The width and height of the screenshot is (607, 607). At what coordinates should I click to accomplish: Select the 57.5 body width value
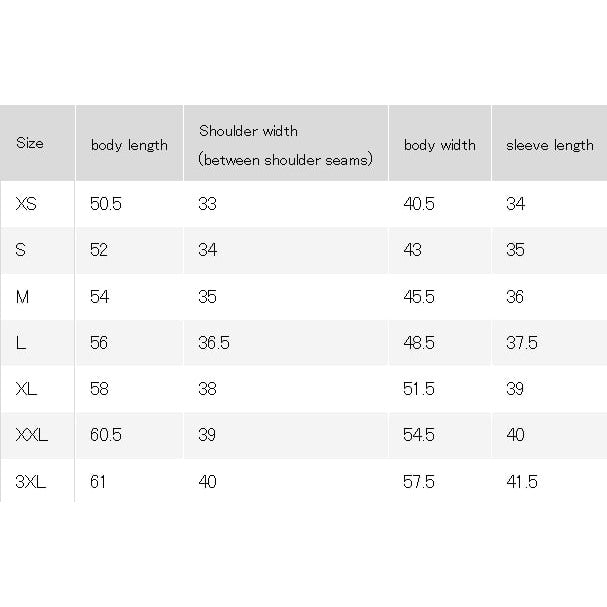click(419, 482)
